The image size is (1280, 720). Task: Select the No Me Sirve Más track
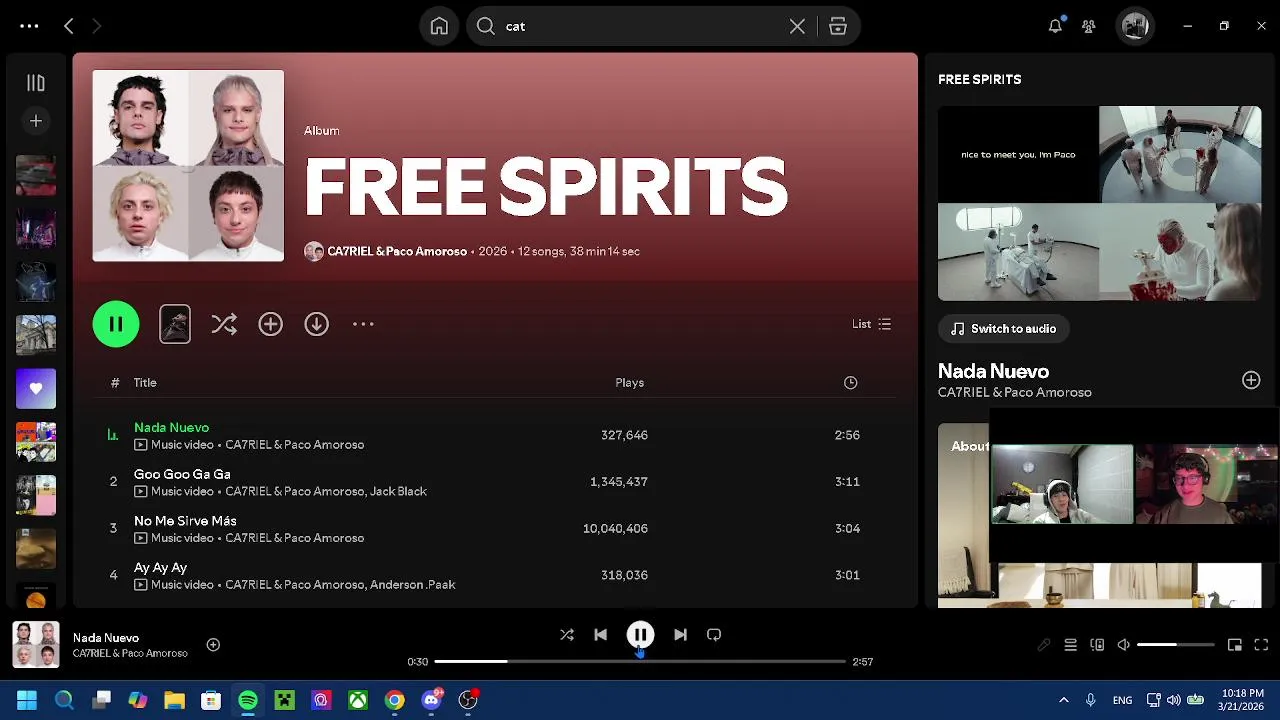(495, 528)
